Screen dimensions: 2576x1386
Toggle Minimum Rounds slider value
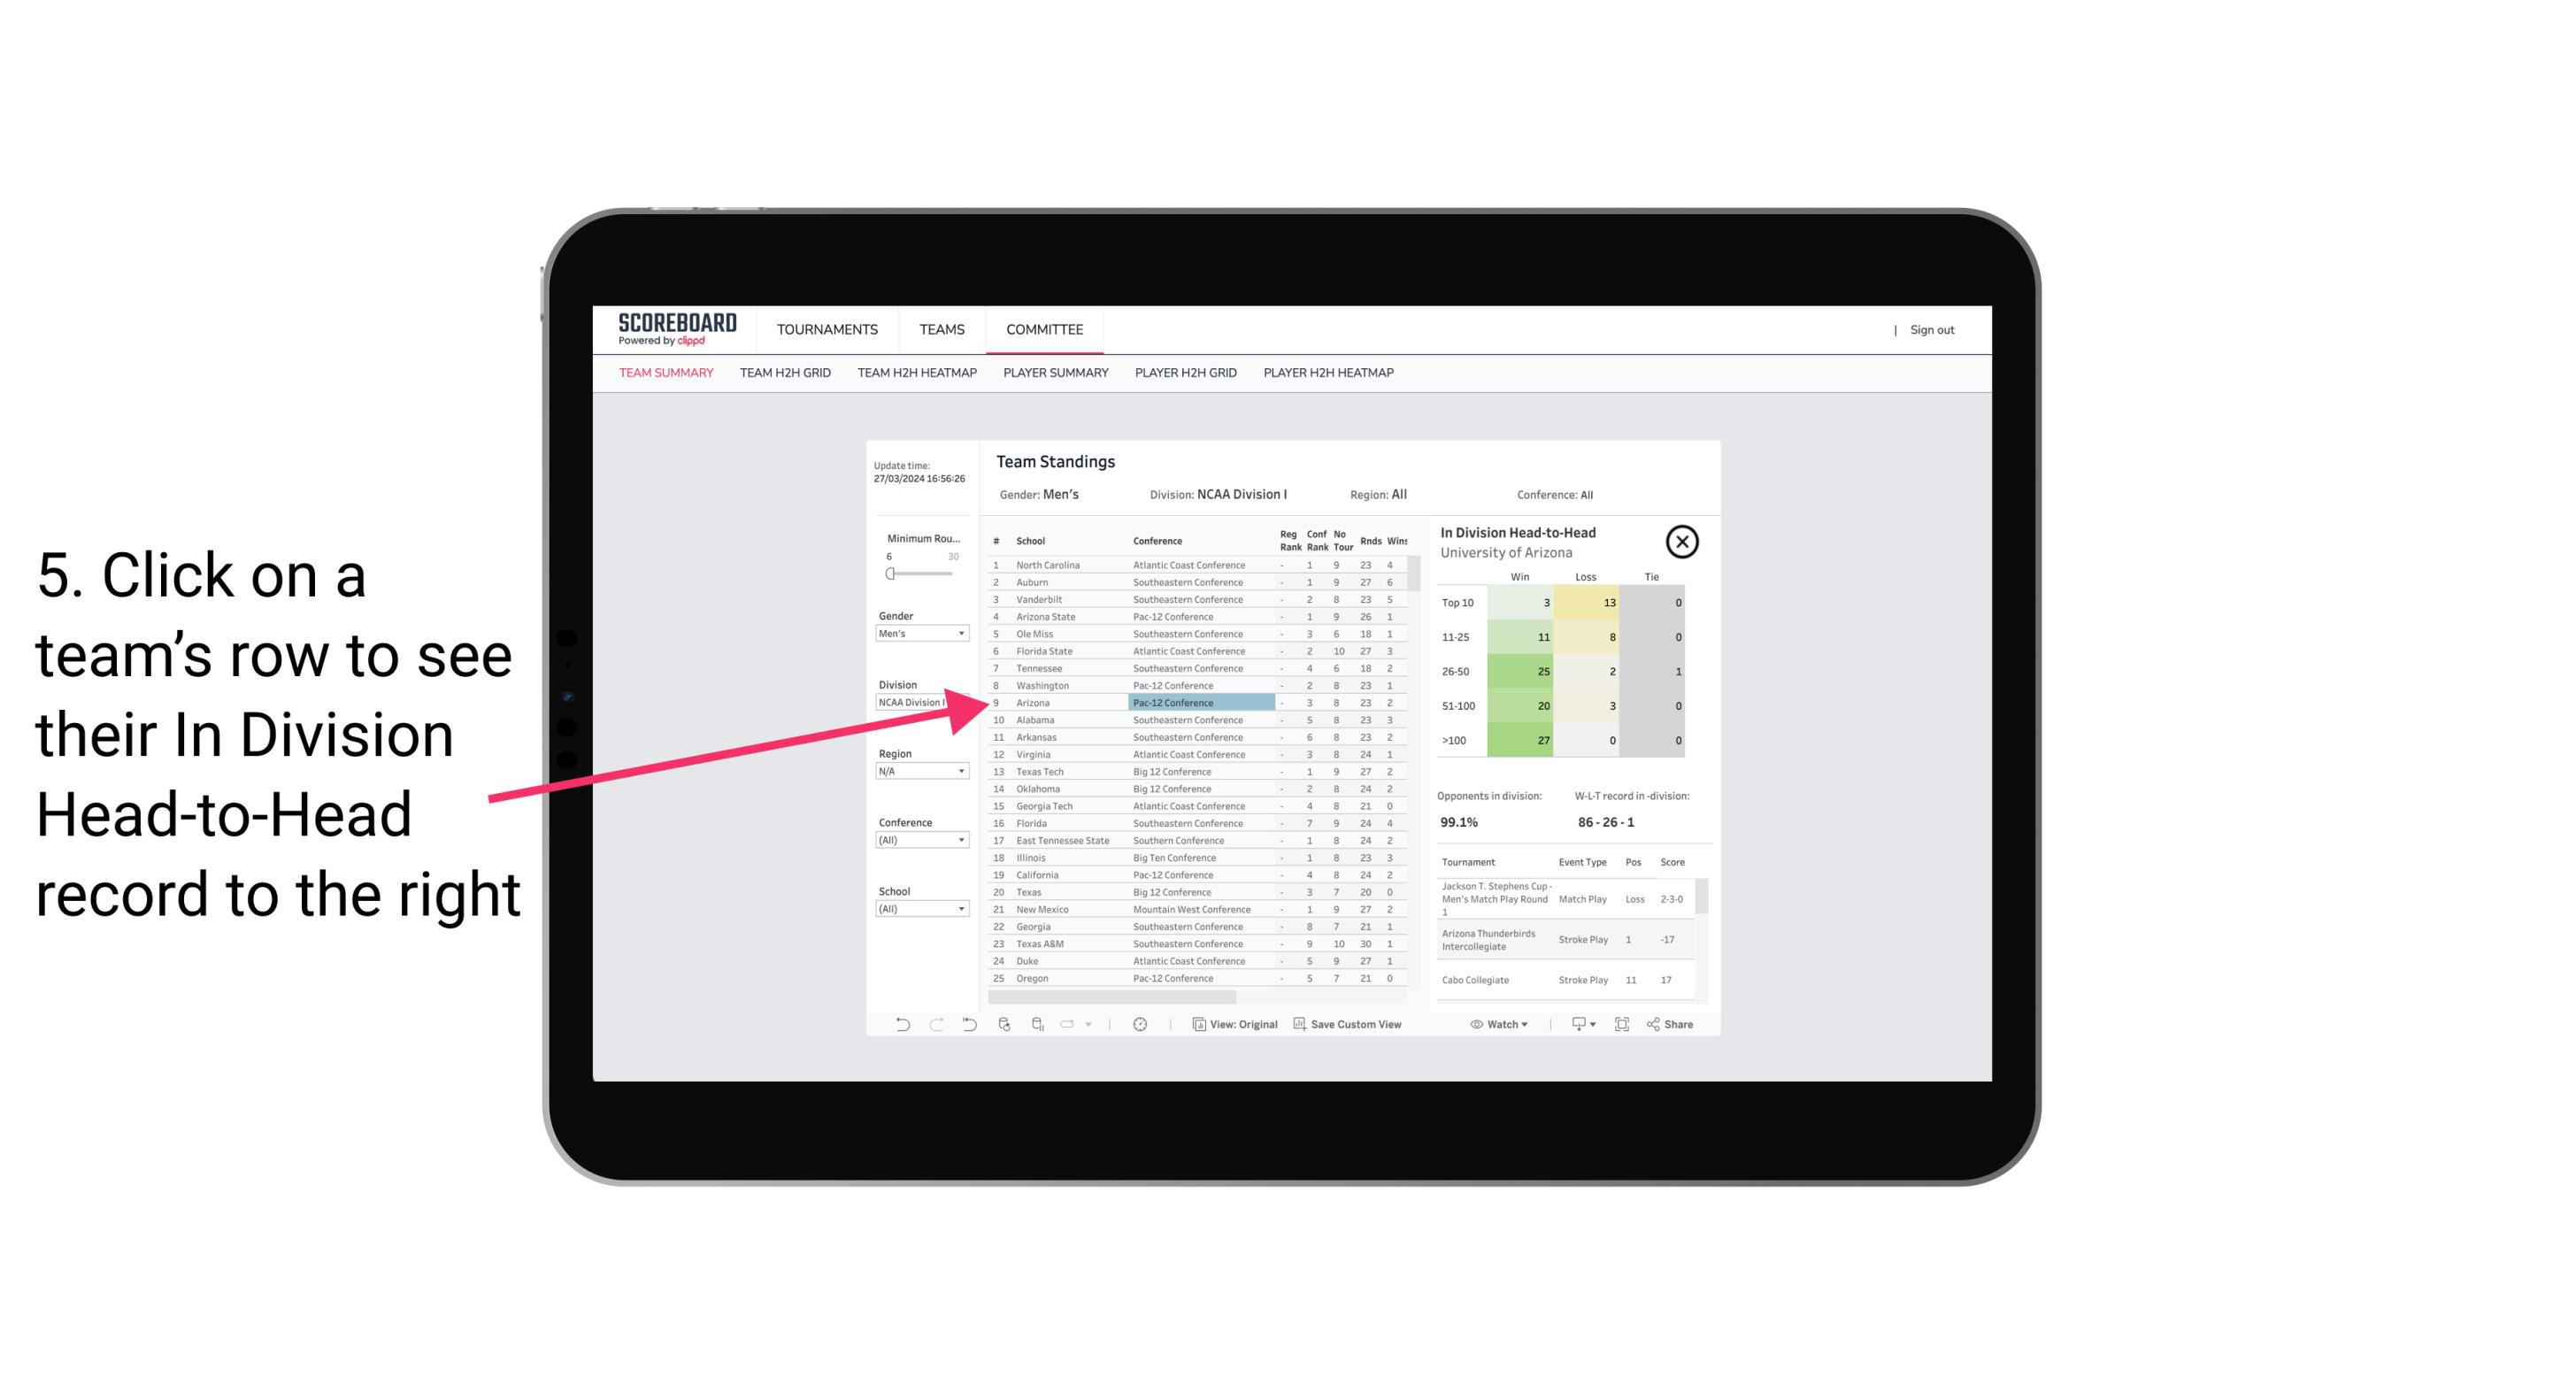coord(888,574)
